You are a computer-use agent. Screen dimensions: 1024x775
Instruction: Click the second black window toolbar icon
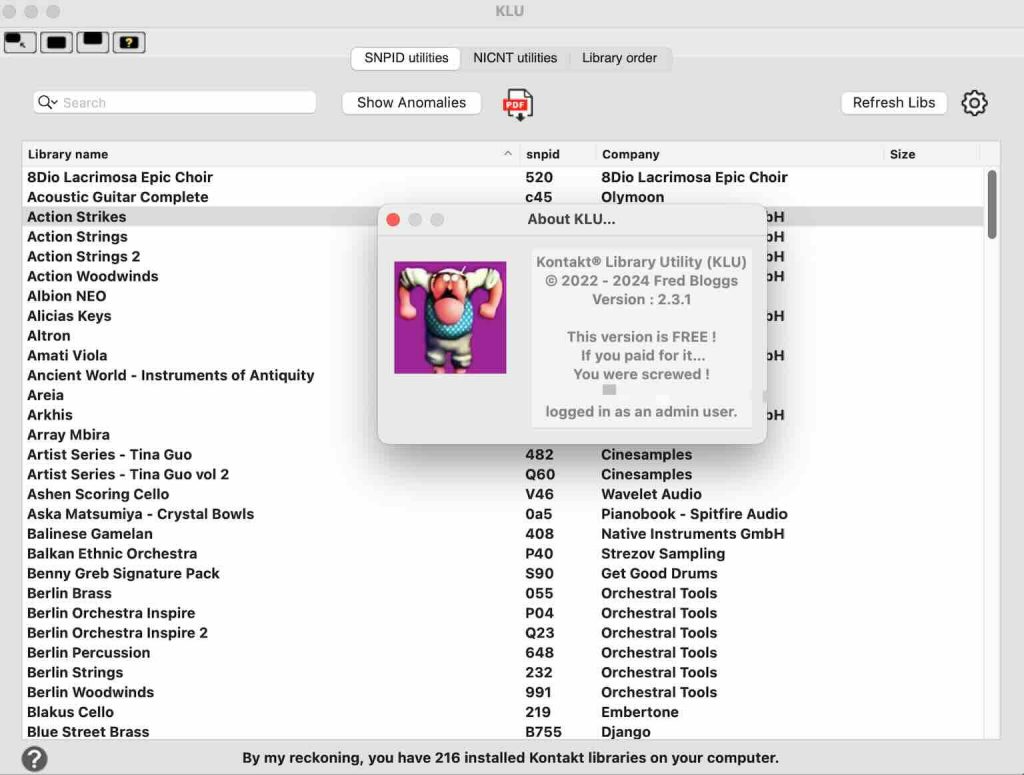click(x=56, y=42)
